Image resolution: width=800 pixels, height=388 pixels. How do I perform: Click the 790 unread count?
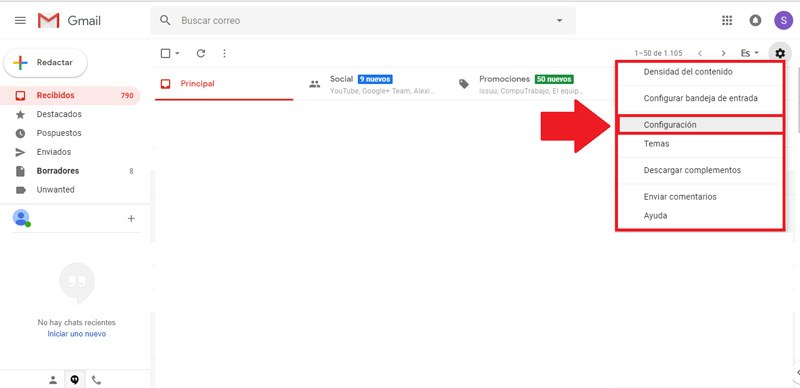tap(127, 95)
